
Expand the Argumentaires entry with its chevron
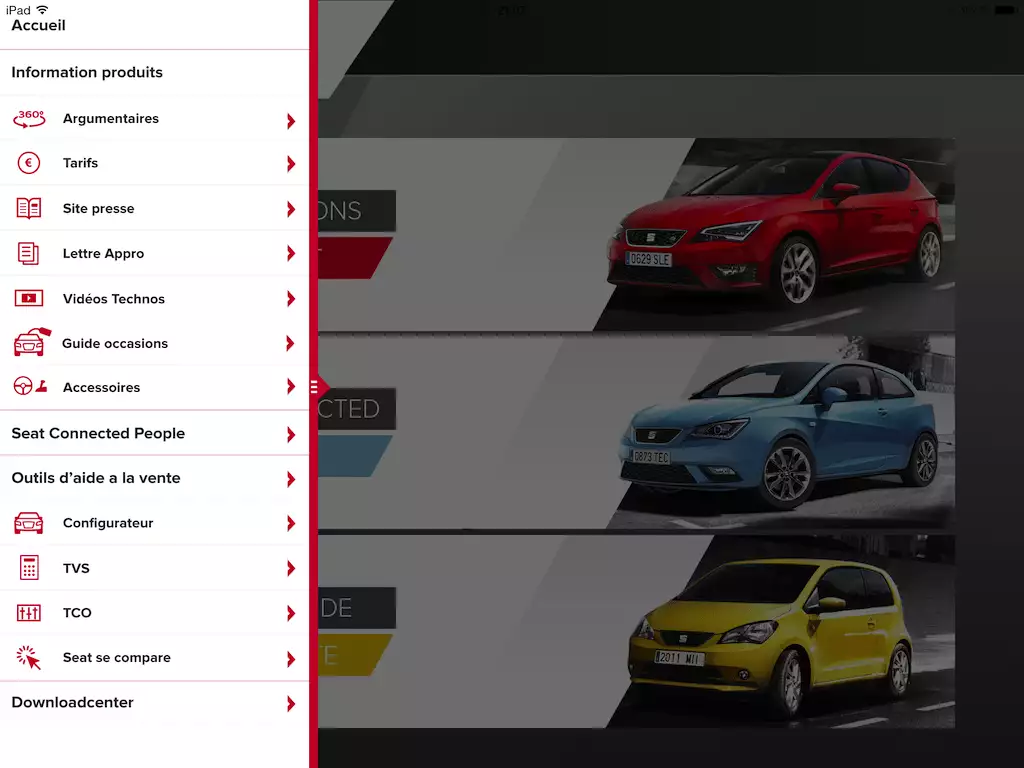(x=290, y=118)
